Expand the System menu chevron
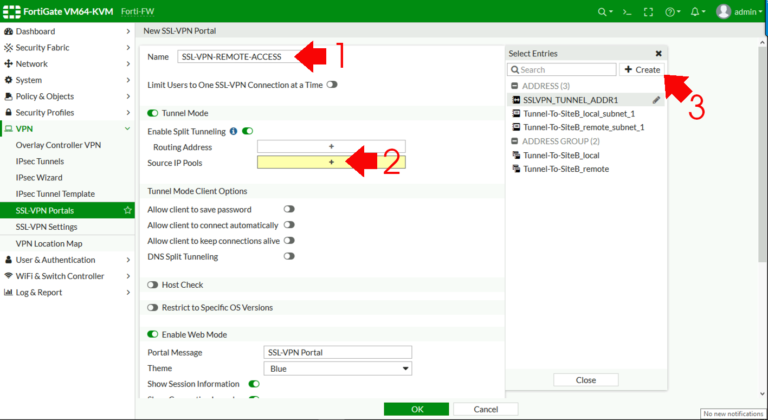Viewport: 768px width, 420px height. coord(128,80)
